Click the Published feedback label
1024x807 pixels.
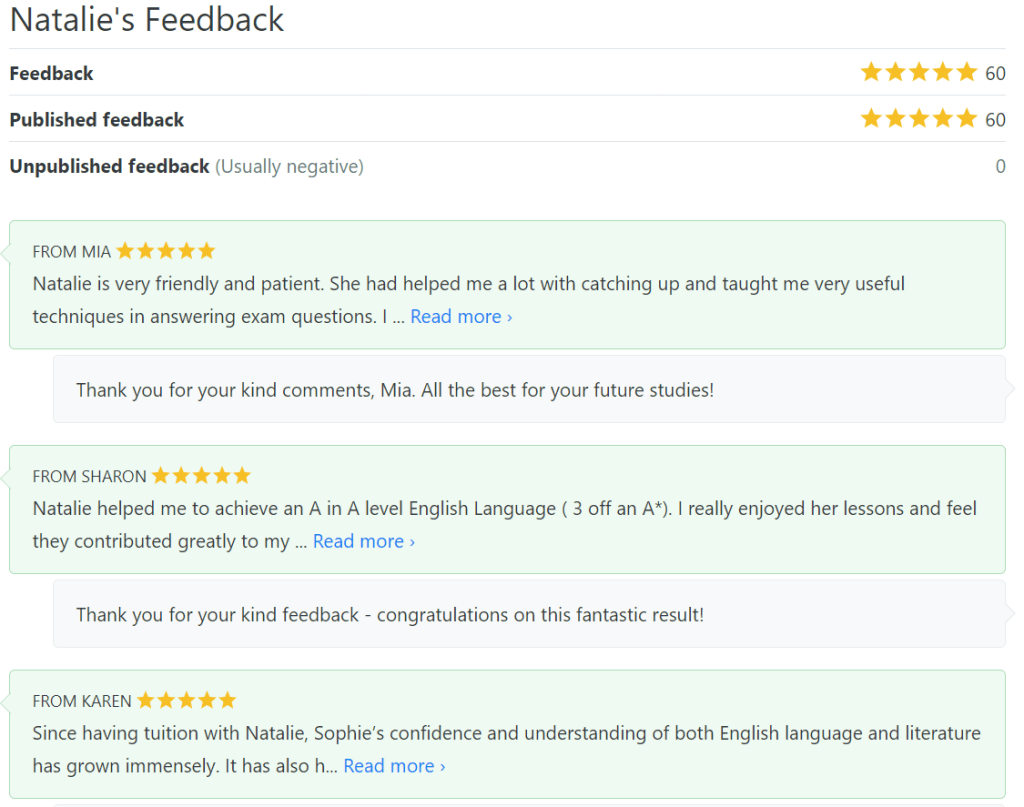click(x=97, y=120)
